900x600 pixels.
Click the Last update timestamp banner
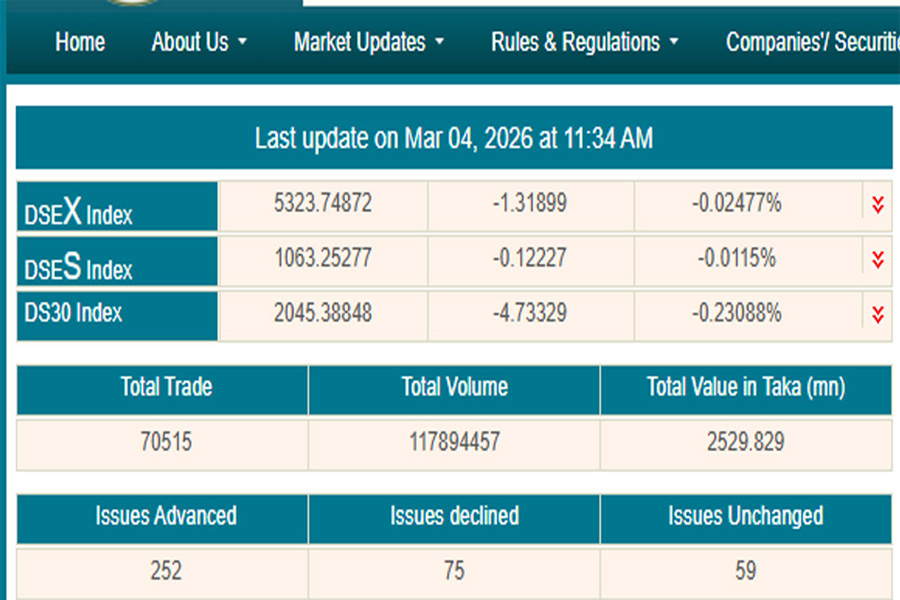pos(453,138)
